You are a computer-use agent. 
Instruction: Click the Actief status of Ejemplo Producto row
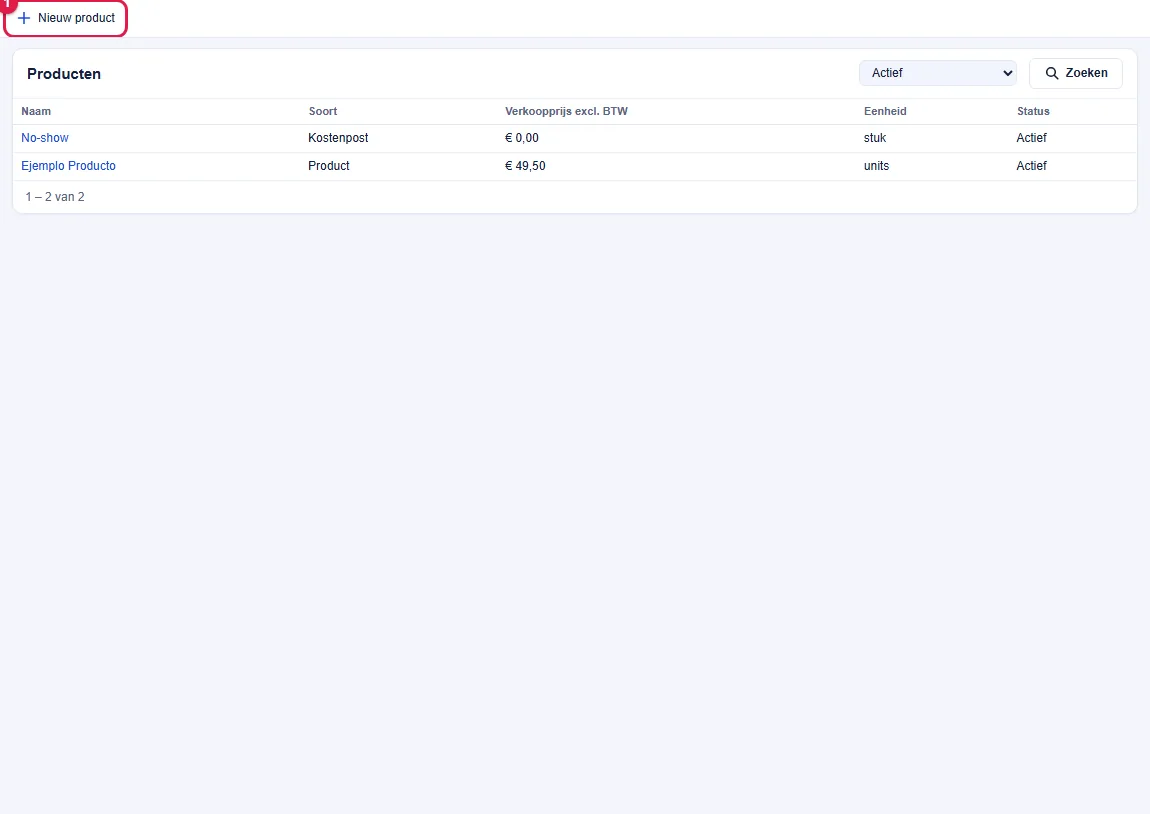click(x=1031, y=166)
